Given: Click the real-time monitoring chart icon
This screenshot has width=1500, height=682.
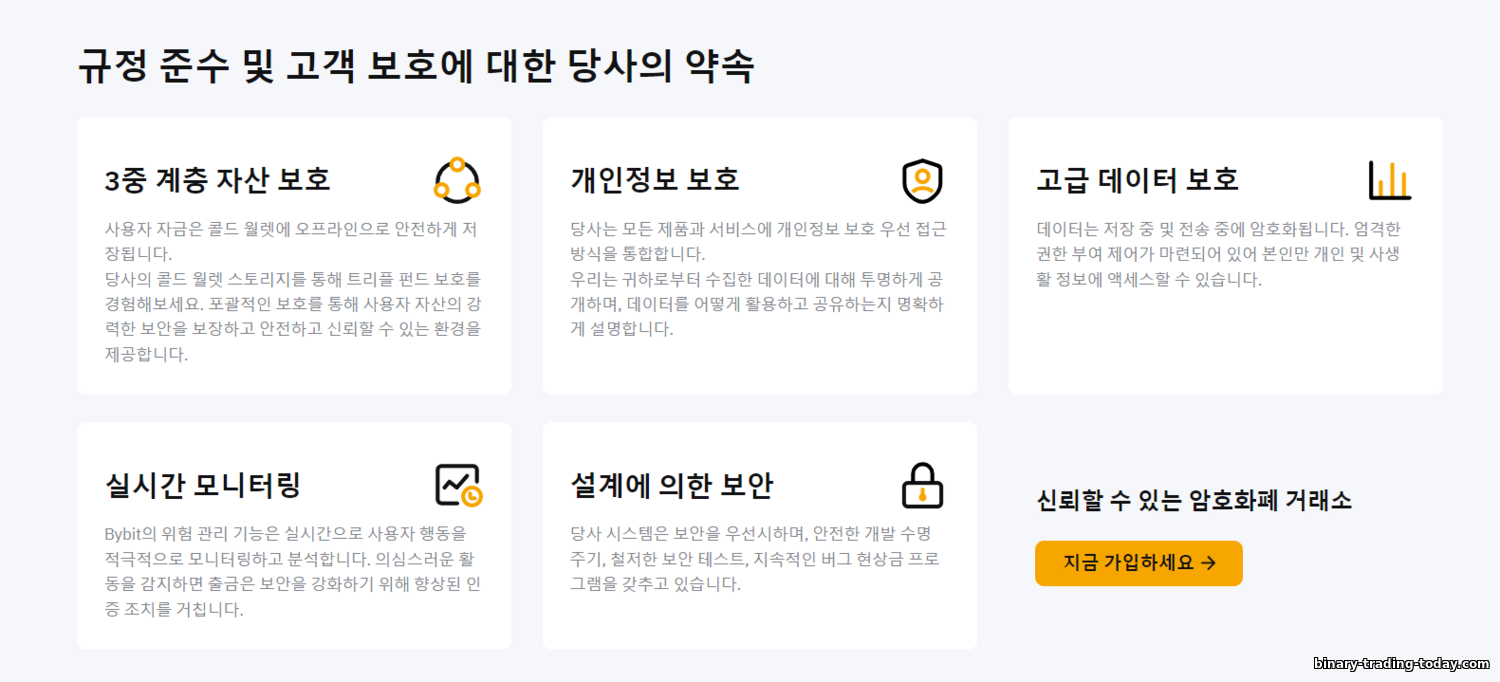Looking at the screenshot, I should (459, 485).
